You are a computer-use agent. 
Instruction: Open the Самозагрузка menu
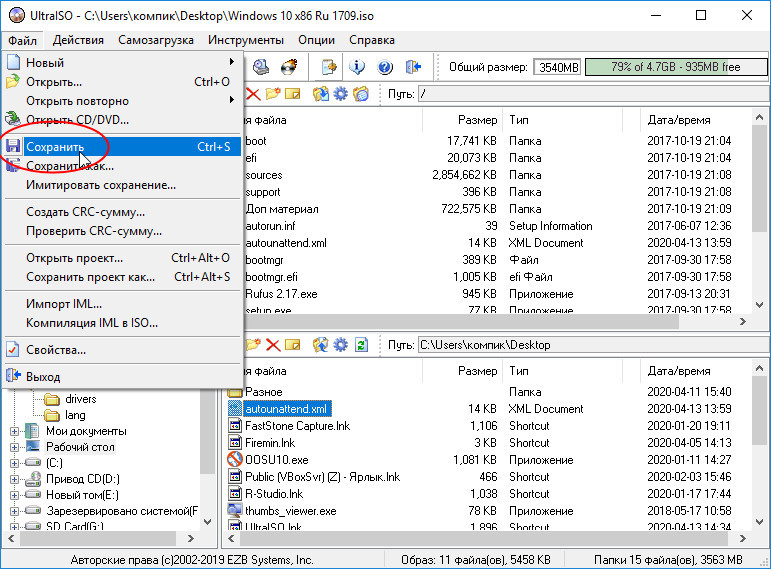click(155, 40)
